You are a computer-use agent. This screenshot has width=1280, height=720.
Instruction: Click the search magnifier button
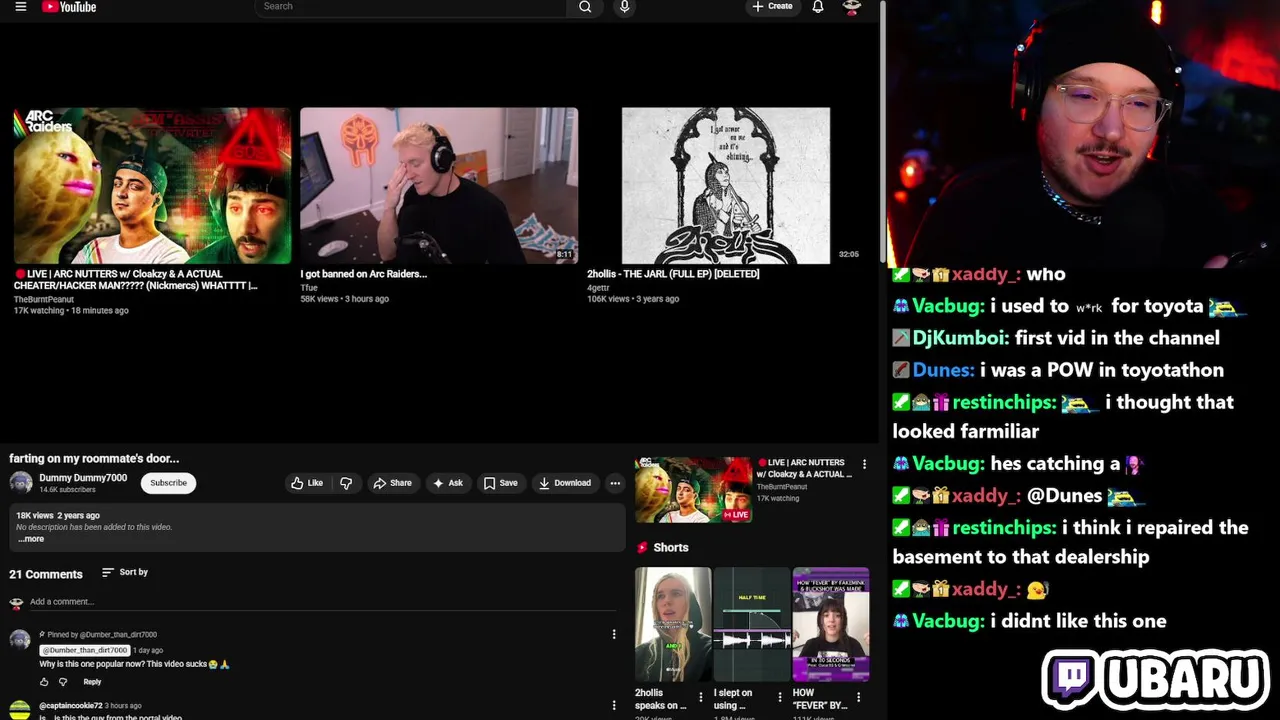point(585,7)
